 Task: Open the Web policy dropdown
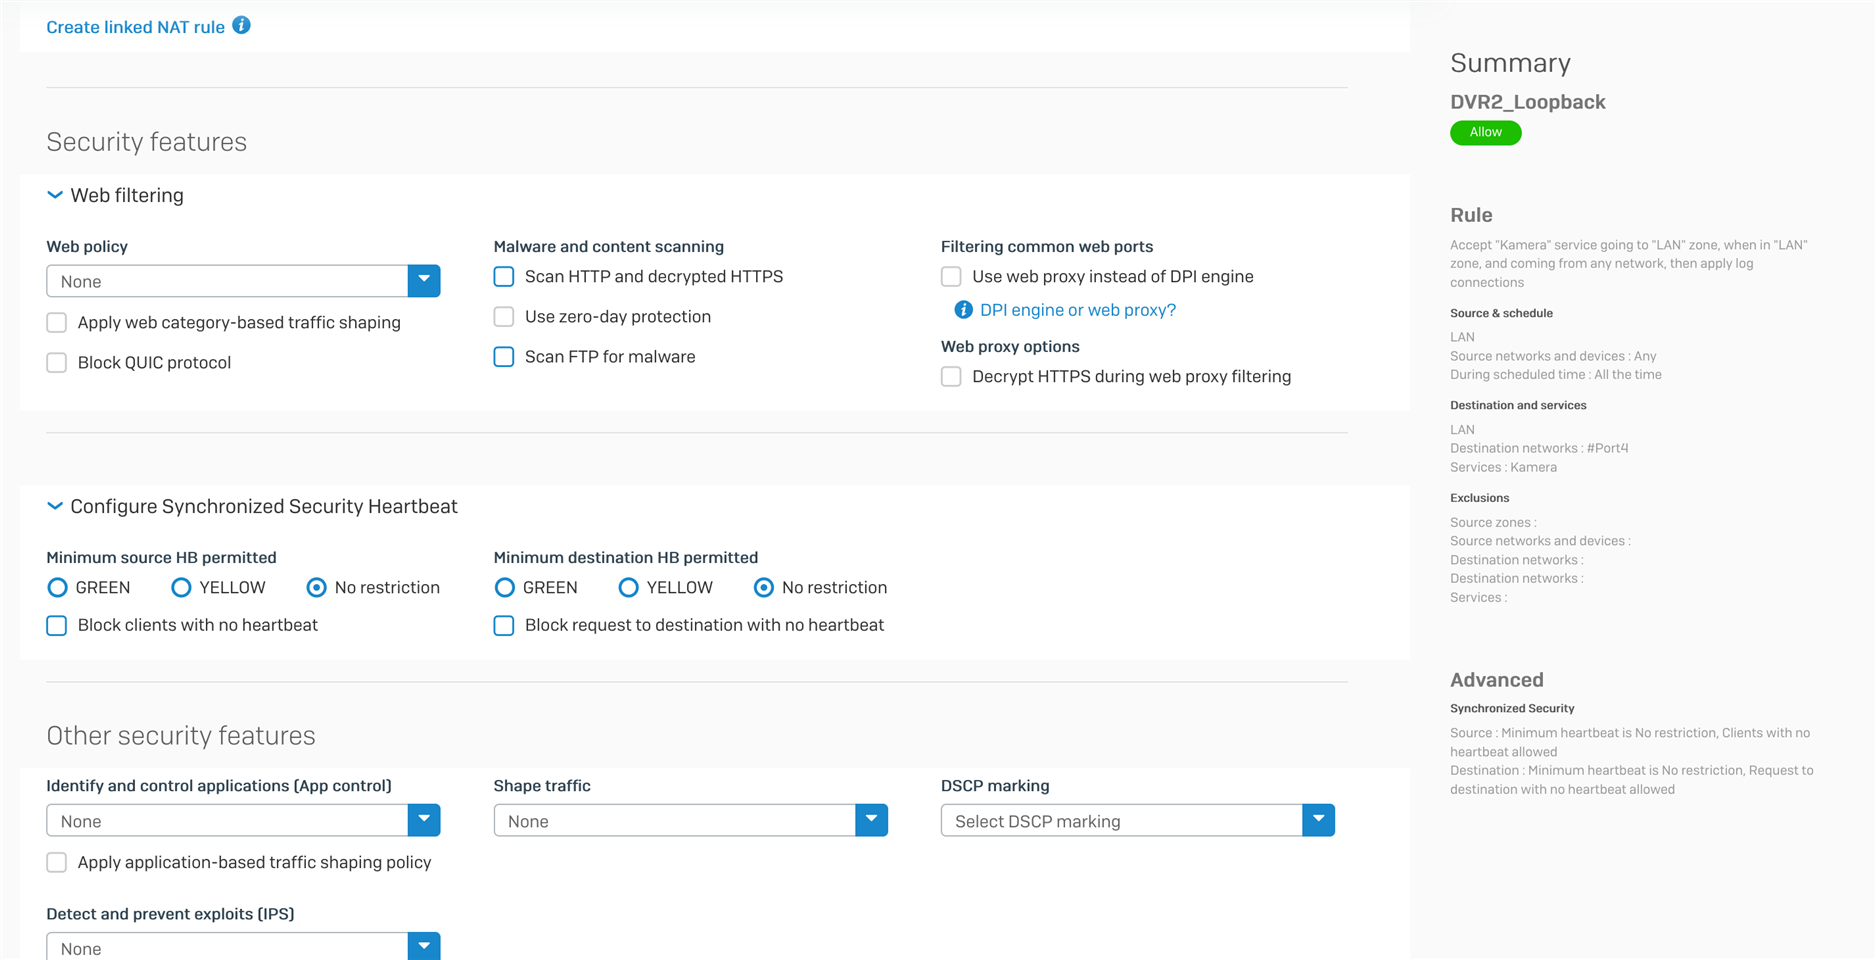pos(243,281)
